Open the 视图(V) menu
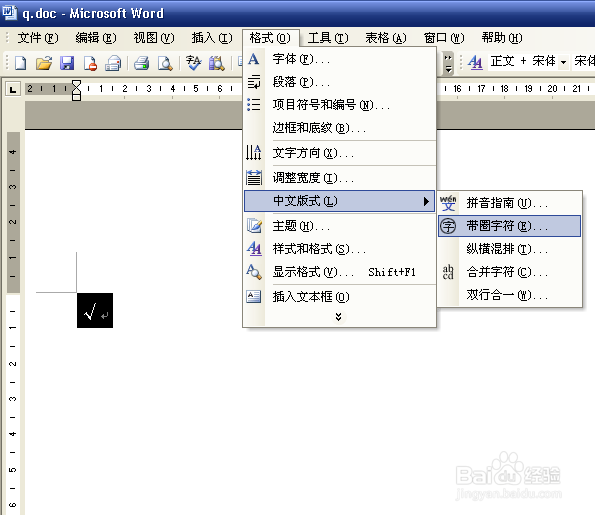Image resolution: width=595 pixels, height=515 pixels. (x=154, y=38)
